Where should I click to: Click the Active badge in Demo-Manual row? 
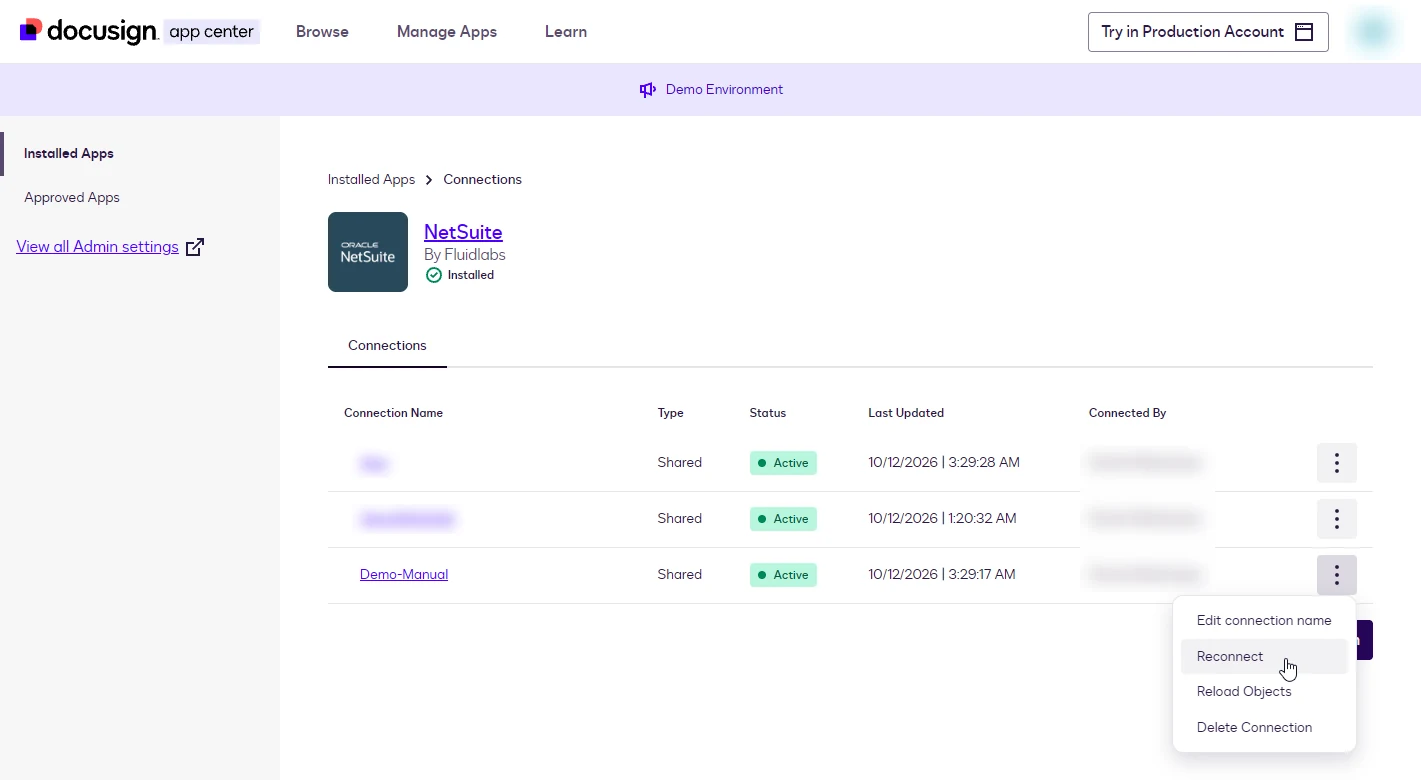[783, 575]
